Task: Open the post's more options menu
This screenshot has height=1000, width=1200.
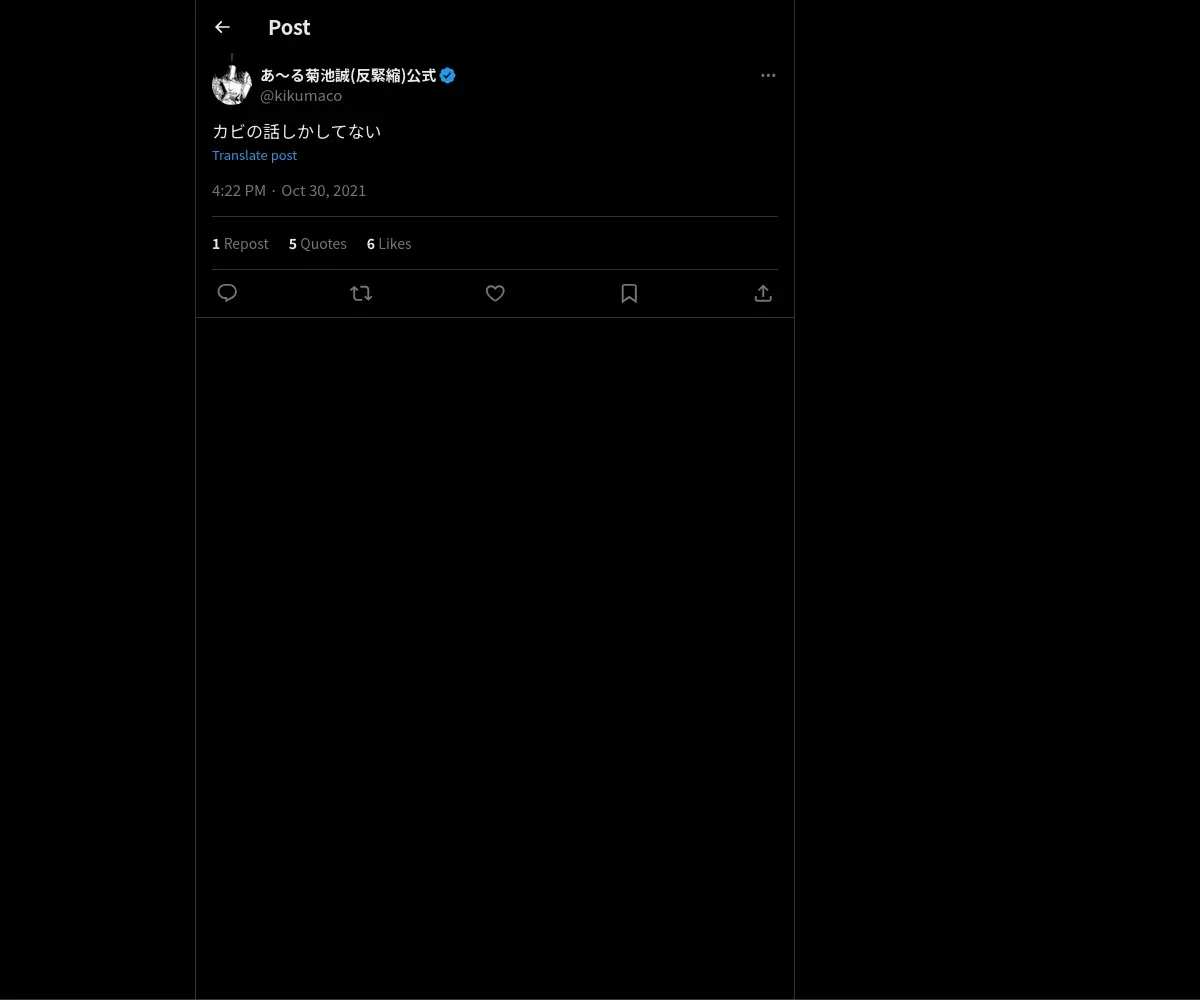Action: tap(768, 76)
